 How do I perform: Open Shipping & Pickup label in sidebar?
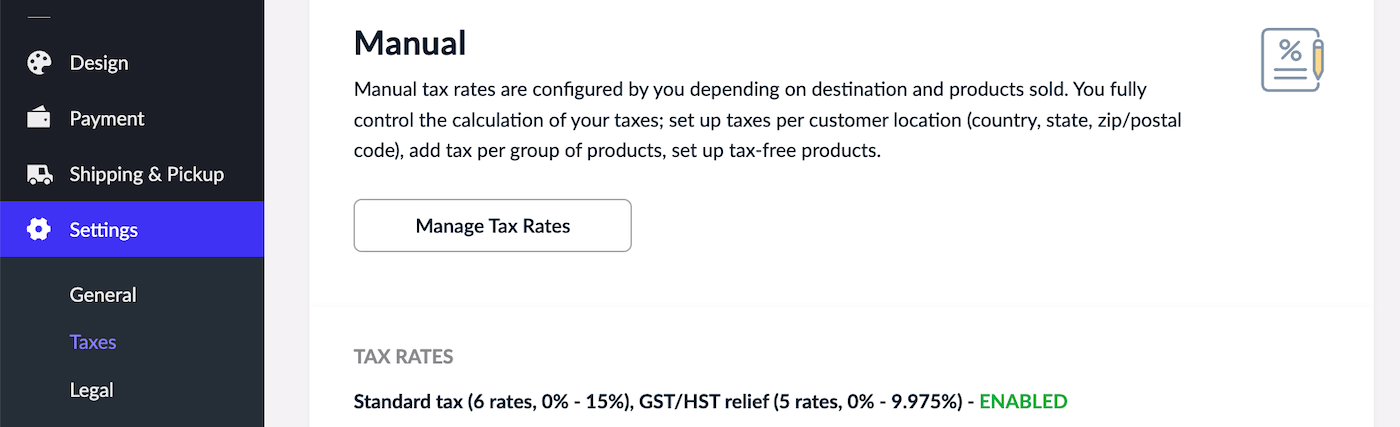146,175
